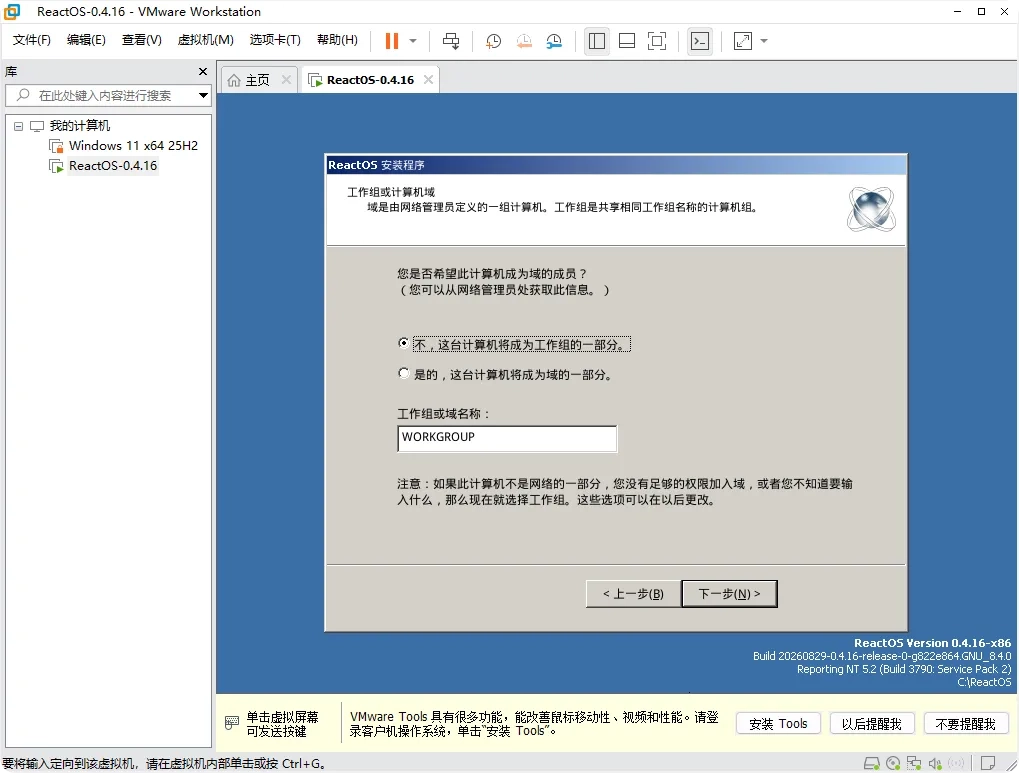Open the 帮助(H) menu

point(337,40)
